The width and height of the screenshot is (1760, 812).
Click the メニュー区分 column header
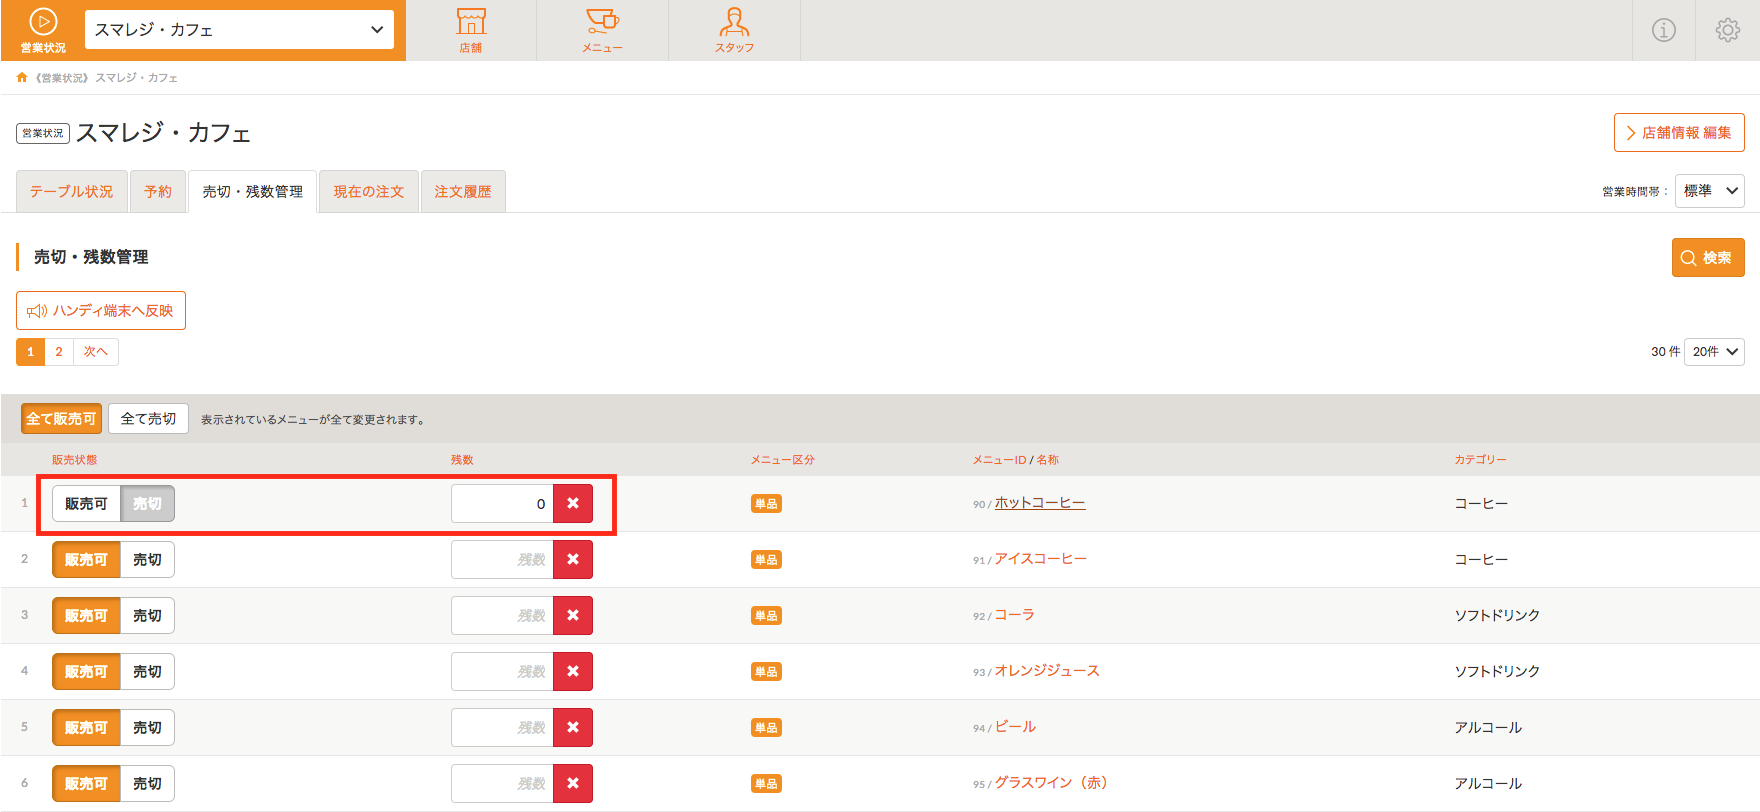[x=783, y=460]
